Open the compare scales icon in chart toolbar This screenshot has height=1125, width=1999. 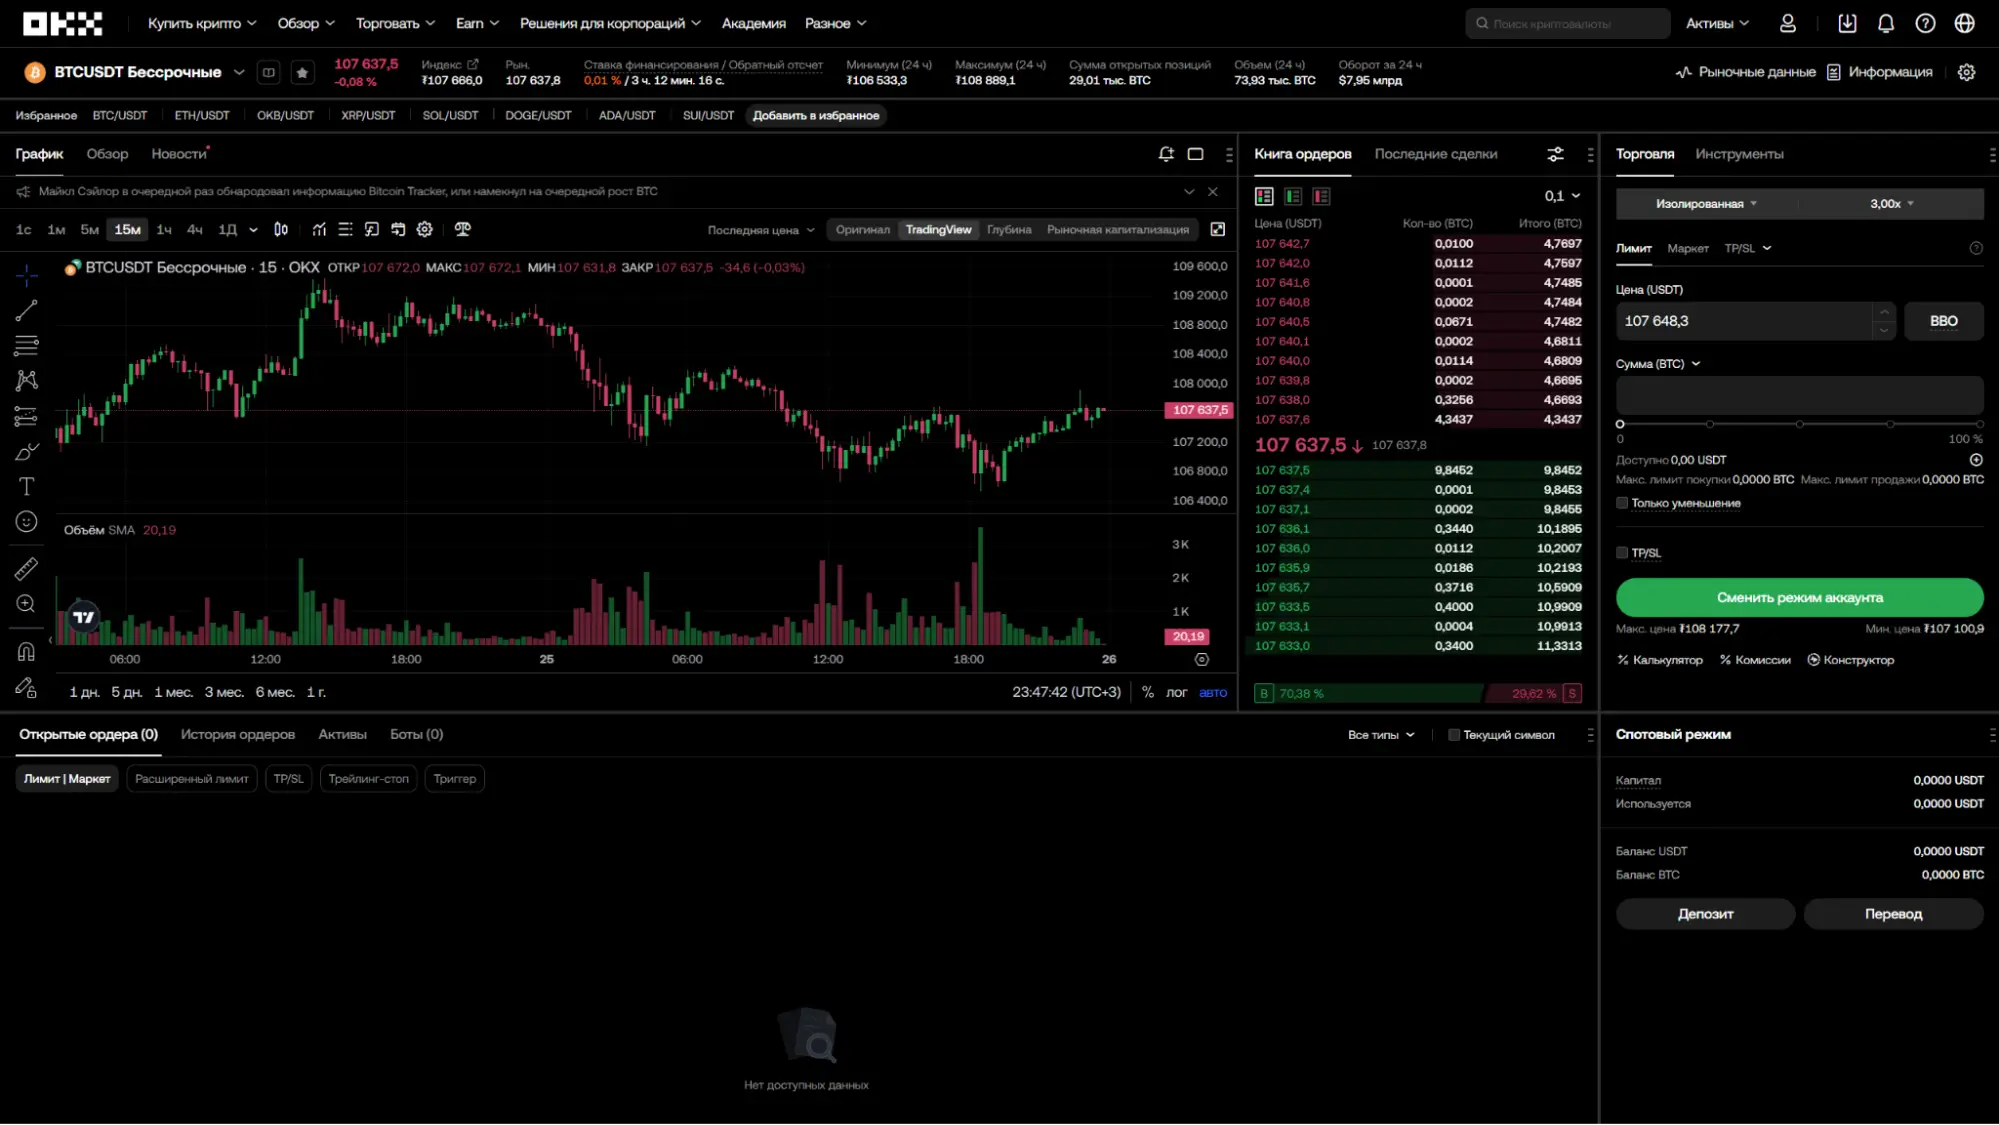[462, 229]
